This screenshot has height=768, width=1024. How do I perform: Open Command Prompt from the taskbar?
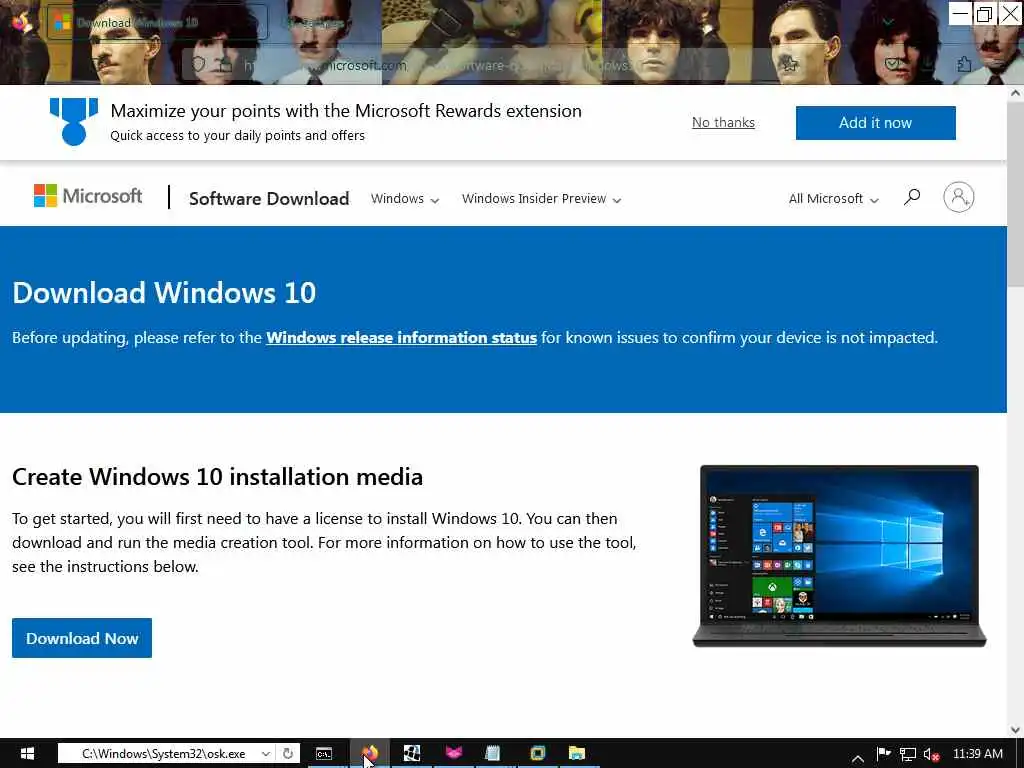pos(324,753)
